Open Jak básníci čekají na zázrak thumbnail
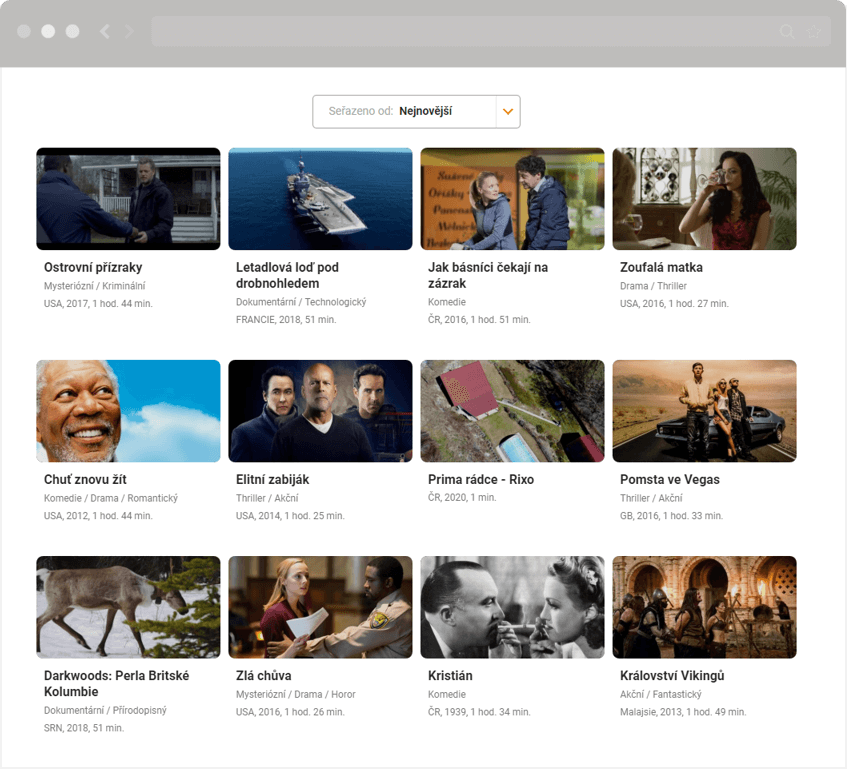The height and width of the screenshot is (769, 847). [513, 199]
